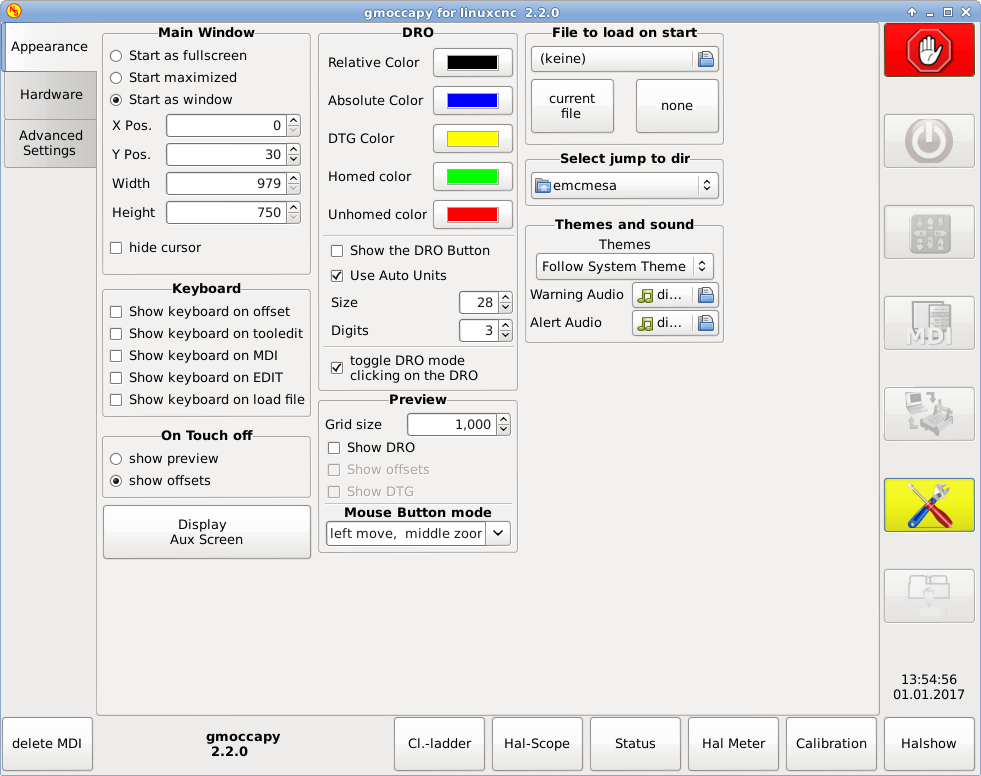Click the emcmesa folder icon
This screenshot has width=981, height=776.
tap(542, 186)
